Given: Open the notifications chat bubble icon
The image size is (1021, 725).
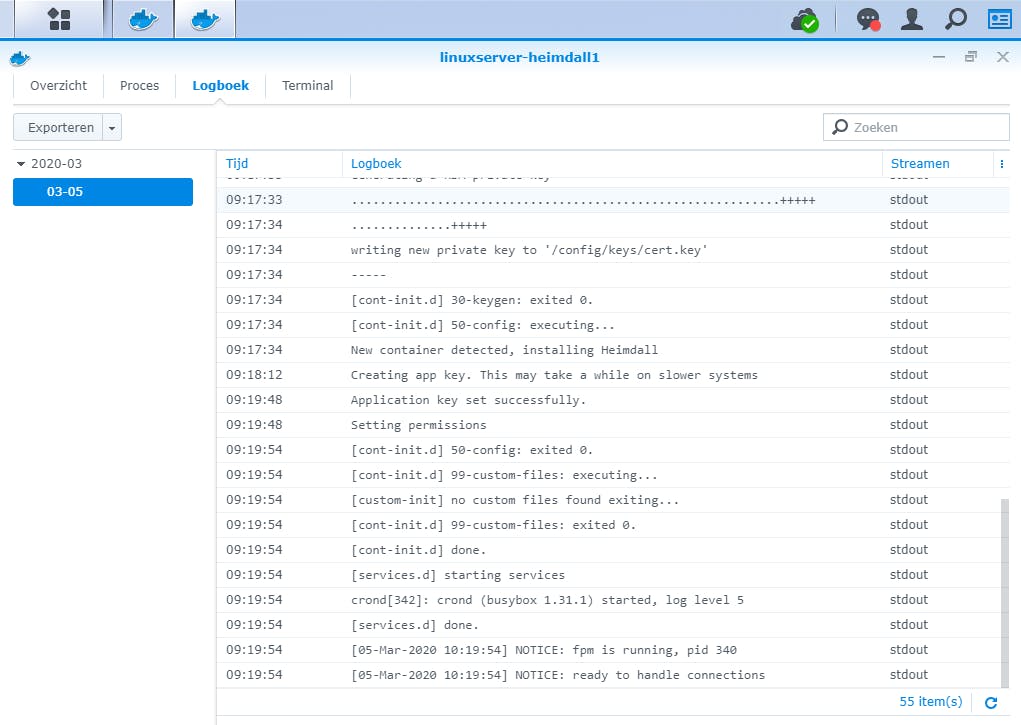Looking at the screenshot, I should [x=868, y=20].
